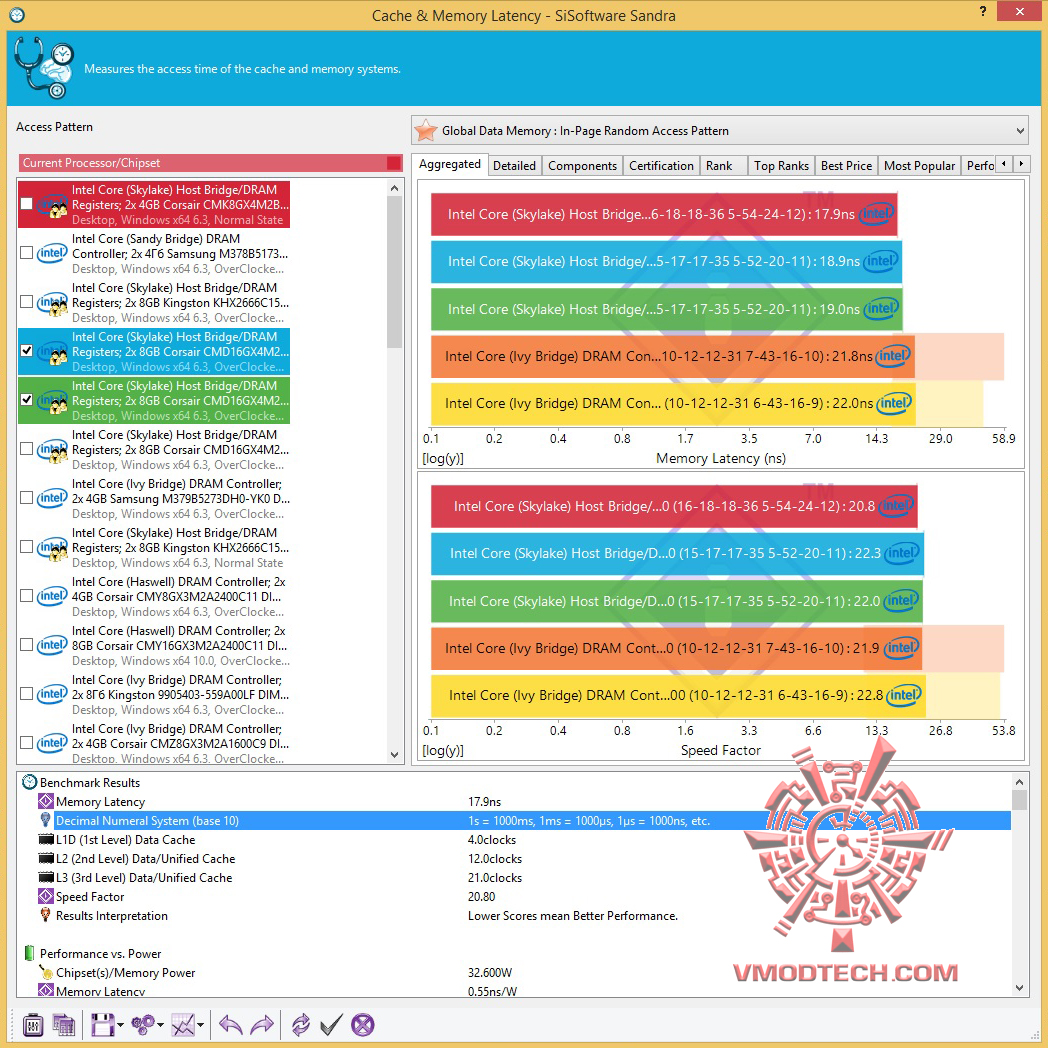Click the results pane scroll down arrow
This screenshot has height=1048, width=1048.
tap(1019, 987)
